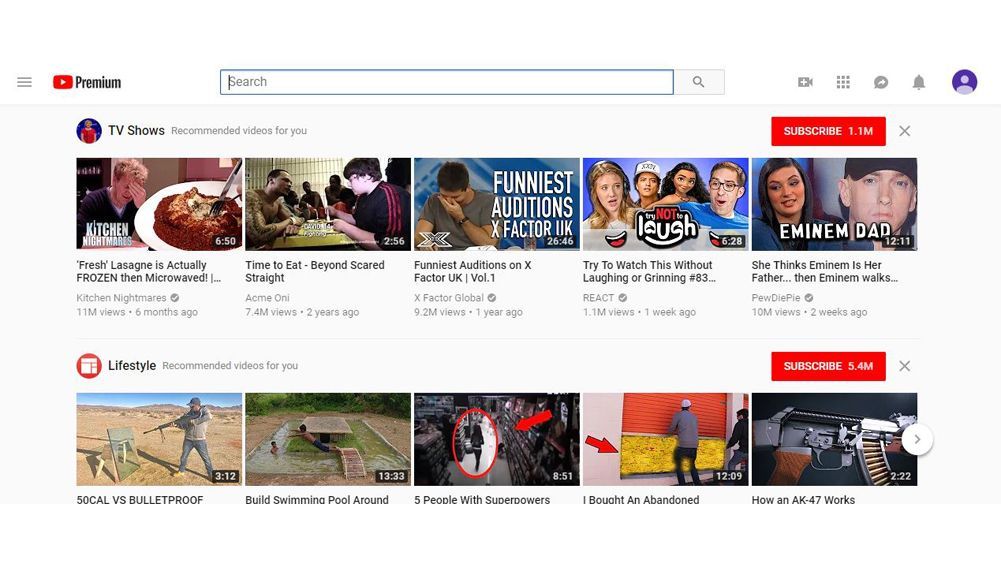Open title "Time to Eat - Beyond Scared Straight"
This screenshot has width=1001, height=563.
point(315,271)
